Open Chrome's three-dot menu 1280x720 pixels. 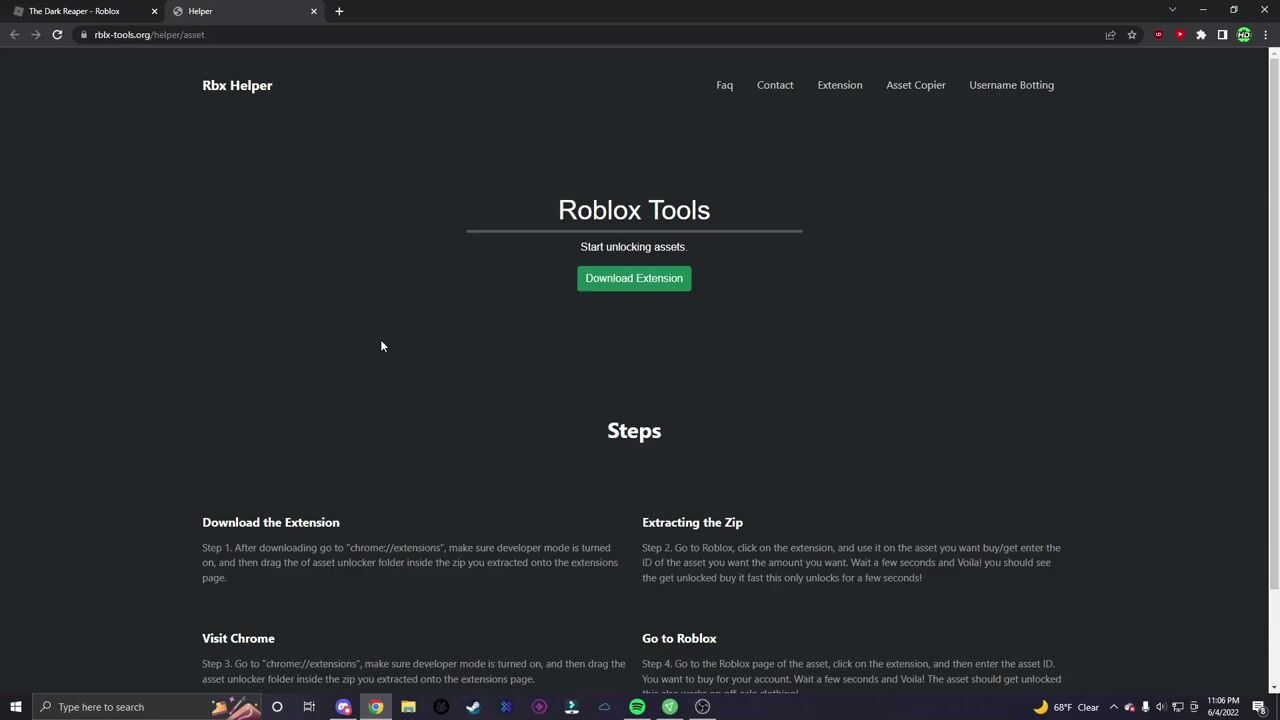point(1265,35)
